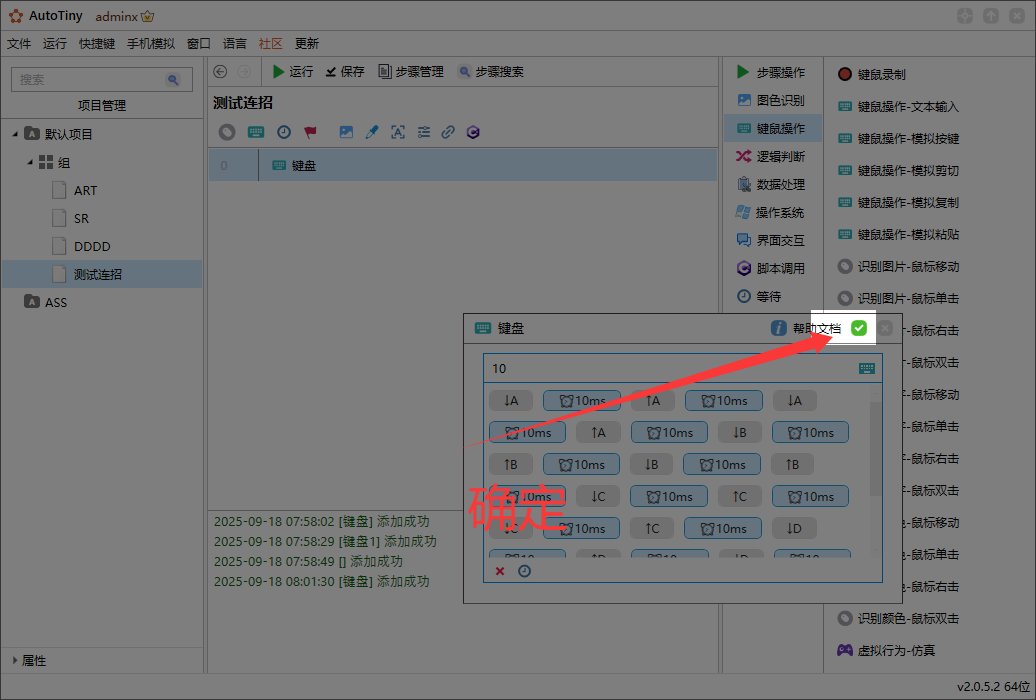Click the link chain icon in step toolbar
The height and width of the screenshot is (700, 1036).
click(x=448, y=132)
